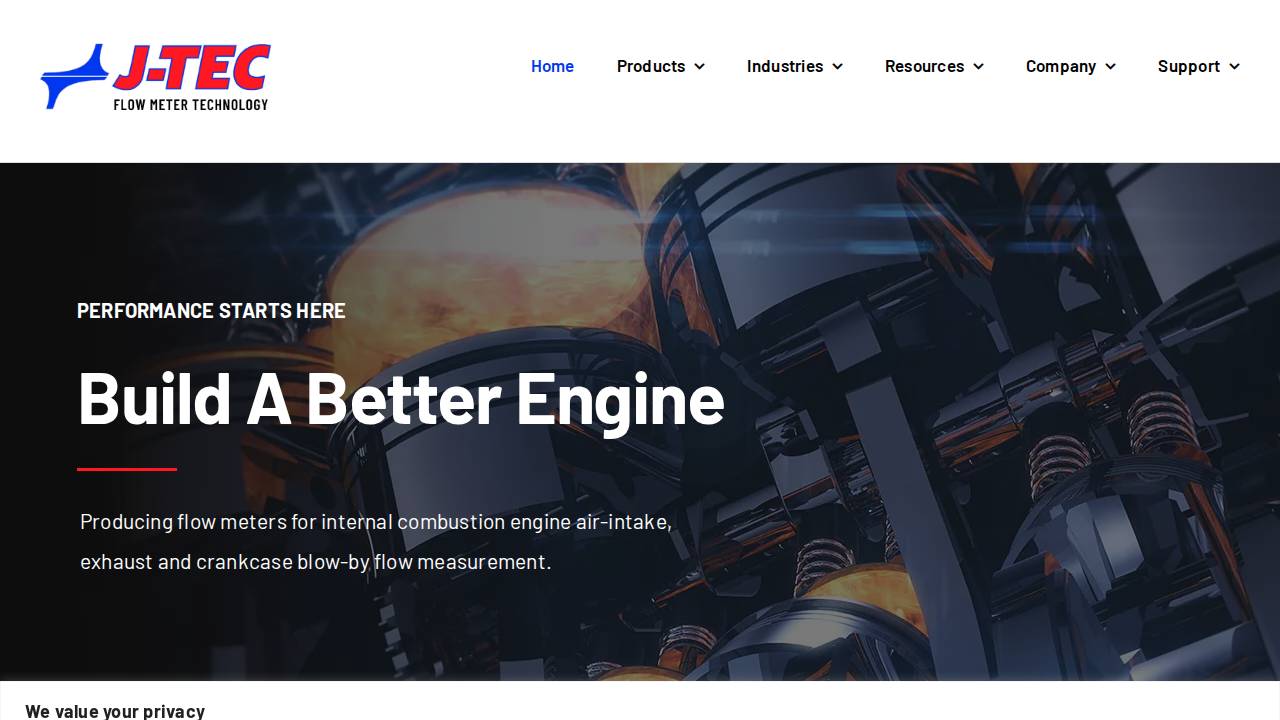Expand the Company dropdown arrow
The image size is (1280, 720).
(1111, 67)
